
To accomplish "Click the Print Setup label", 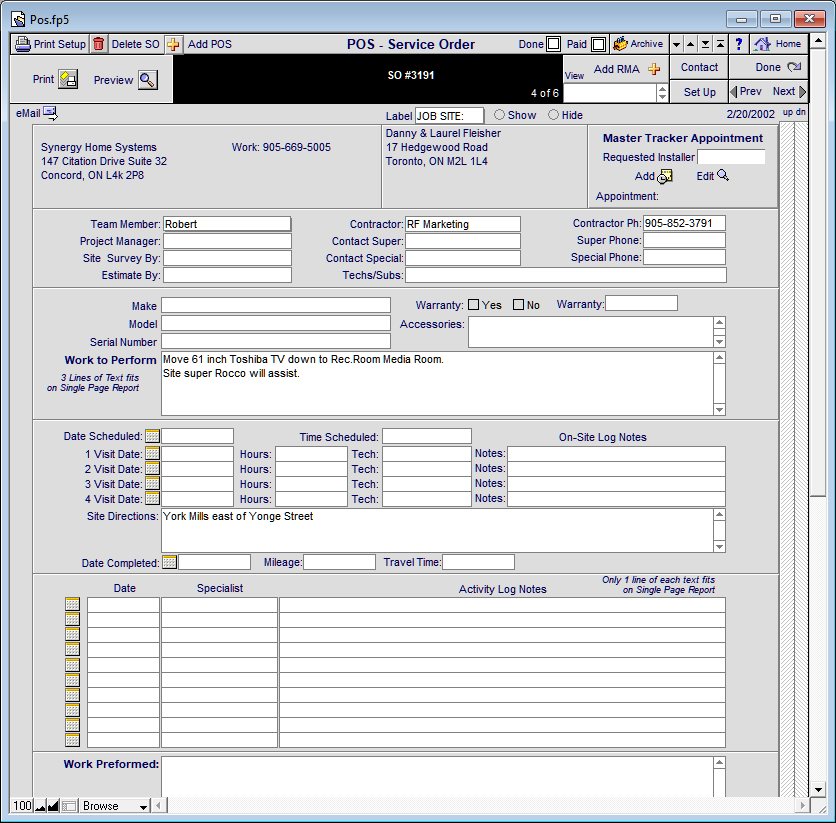I will pos(60,44).
